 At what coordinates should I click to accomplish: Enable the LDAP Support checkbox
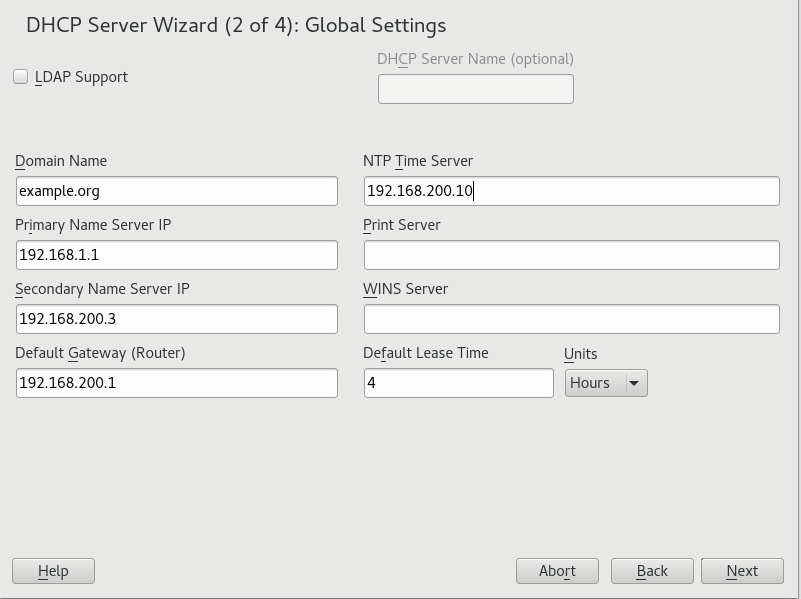point(21,77)
